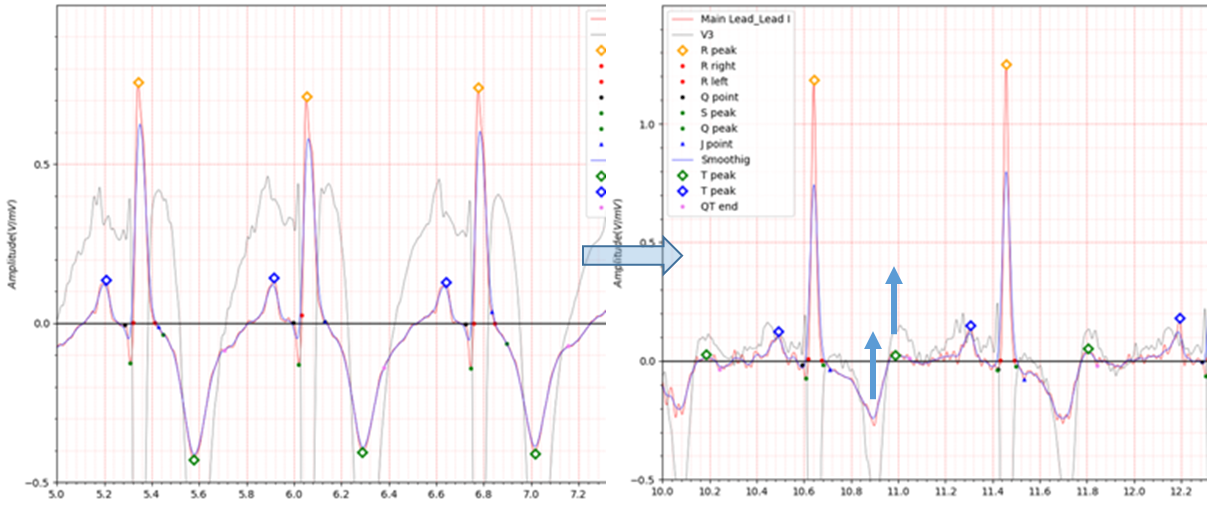Select the orange R peak marker near 6.05
Image resolution: width=1207 pixels, height=520 pixels.
(x=307, y=97)
